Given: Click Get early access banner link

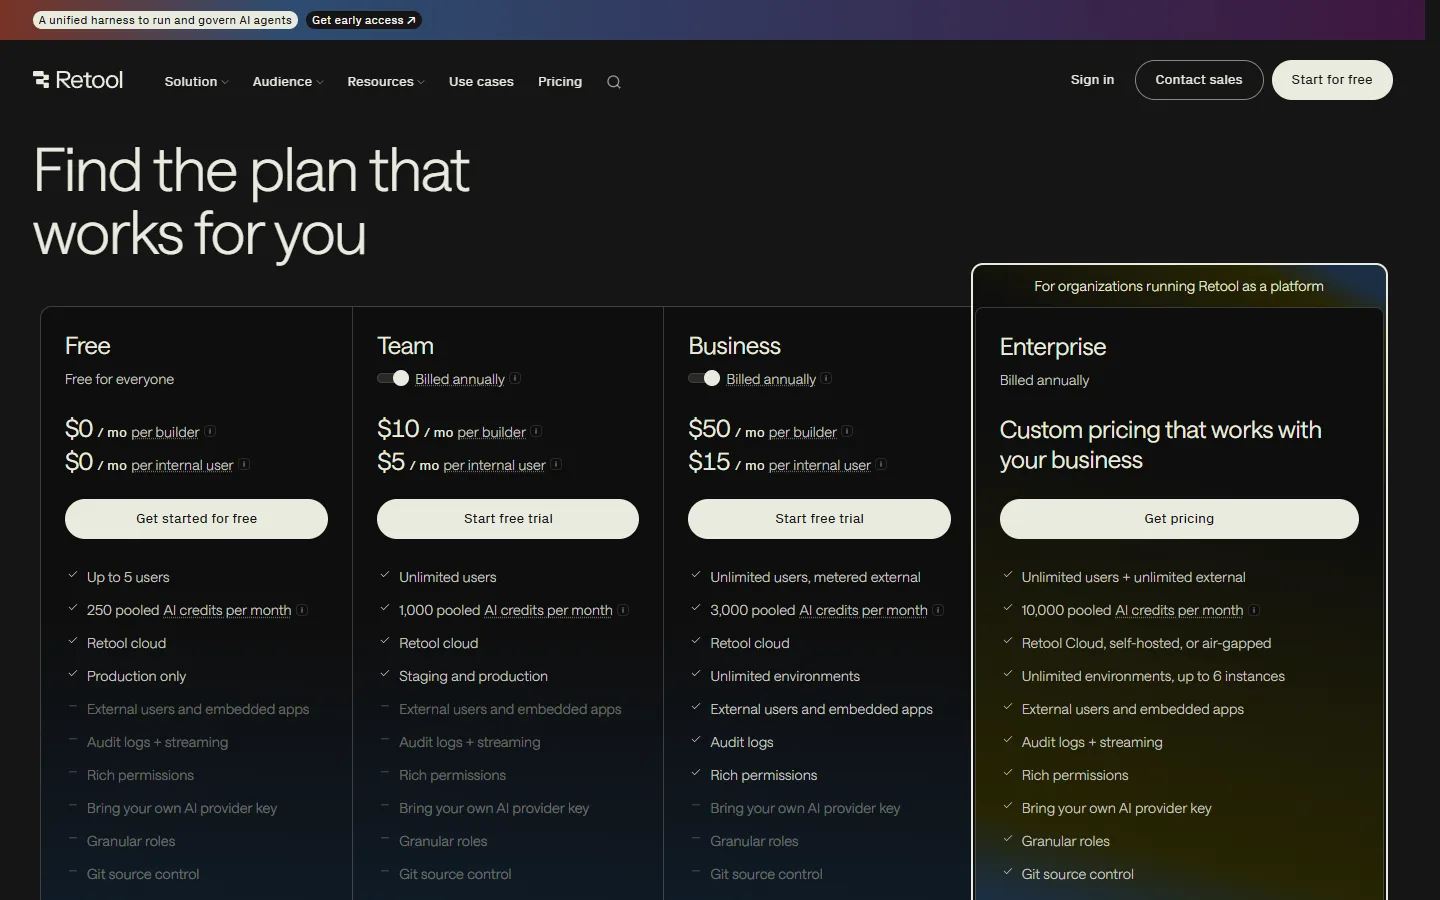Looking at the screenshot, I should [x=363, y=20].
